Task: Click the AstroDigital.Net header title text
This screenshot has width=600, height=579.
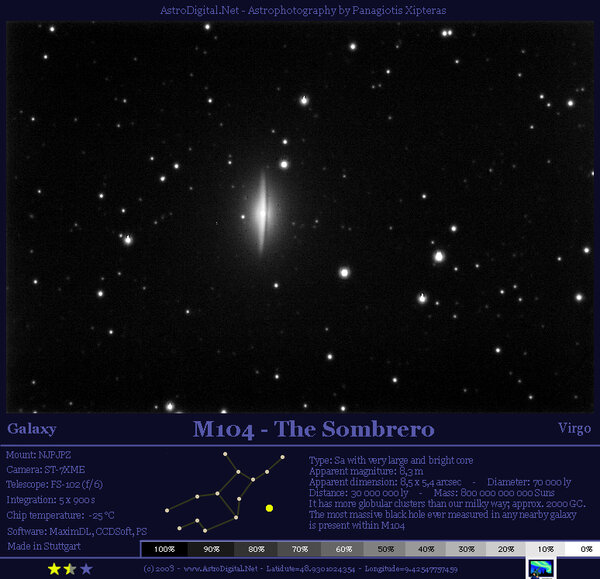Action: [303, 10]
